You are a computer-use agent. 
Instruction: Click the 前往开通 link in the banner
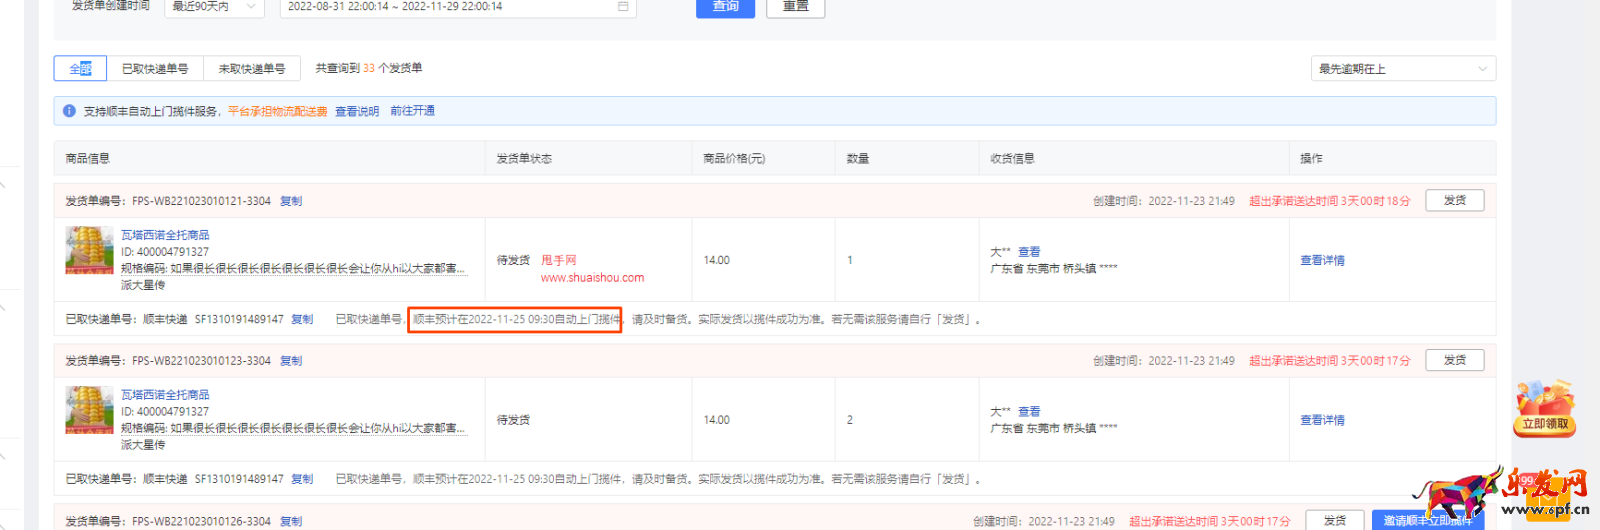pos(412,111)
